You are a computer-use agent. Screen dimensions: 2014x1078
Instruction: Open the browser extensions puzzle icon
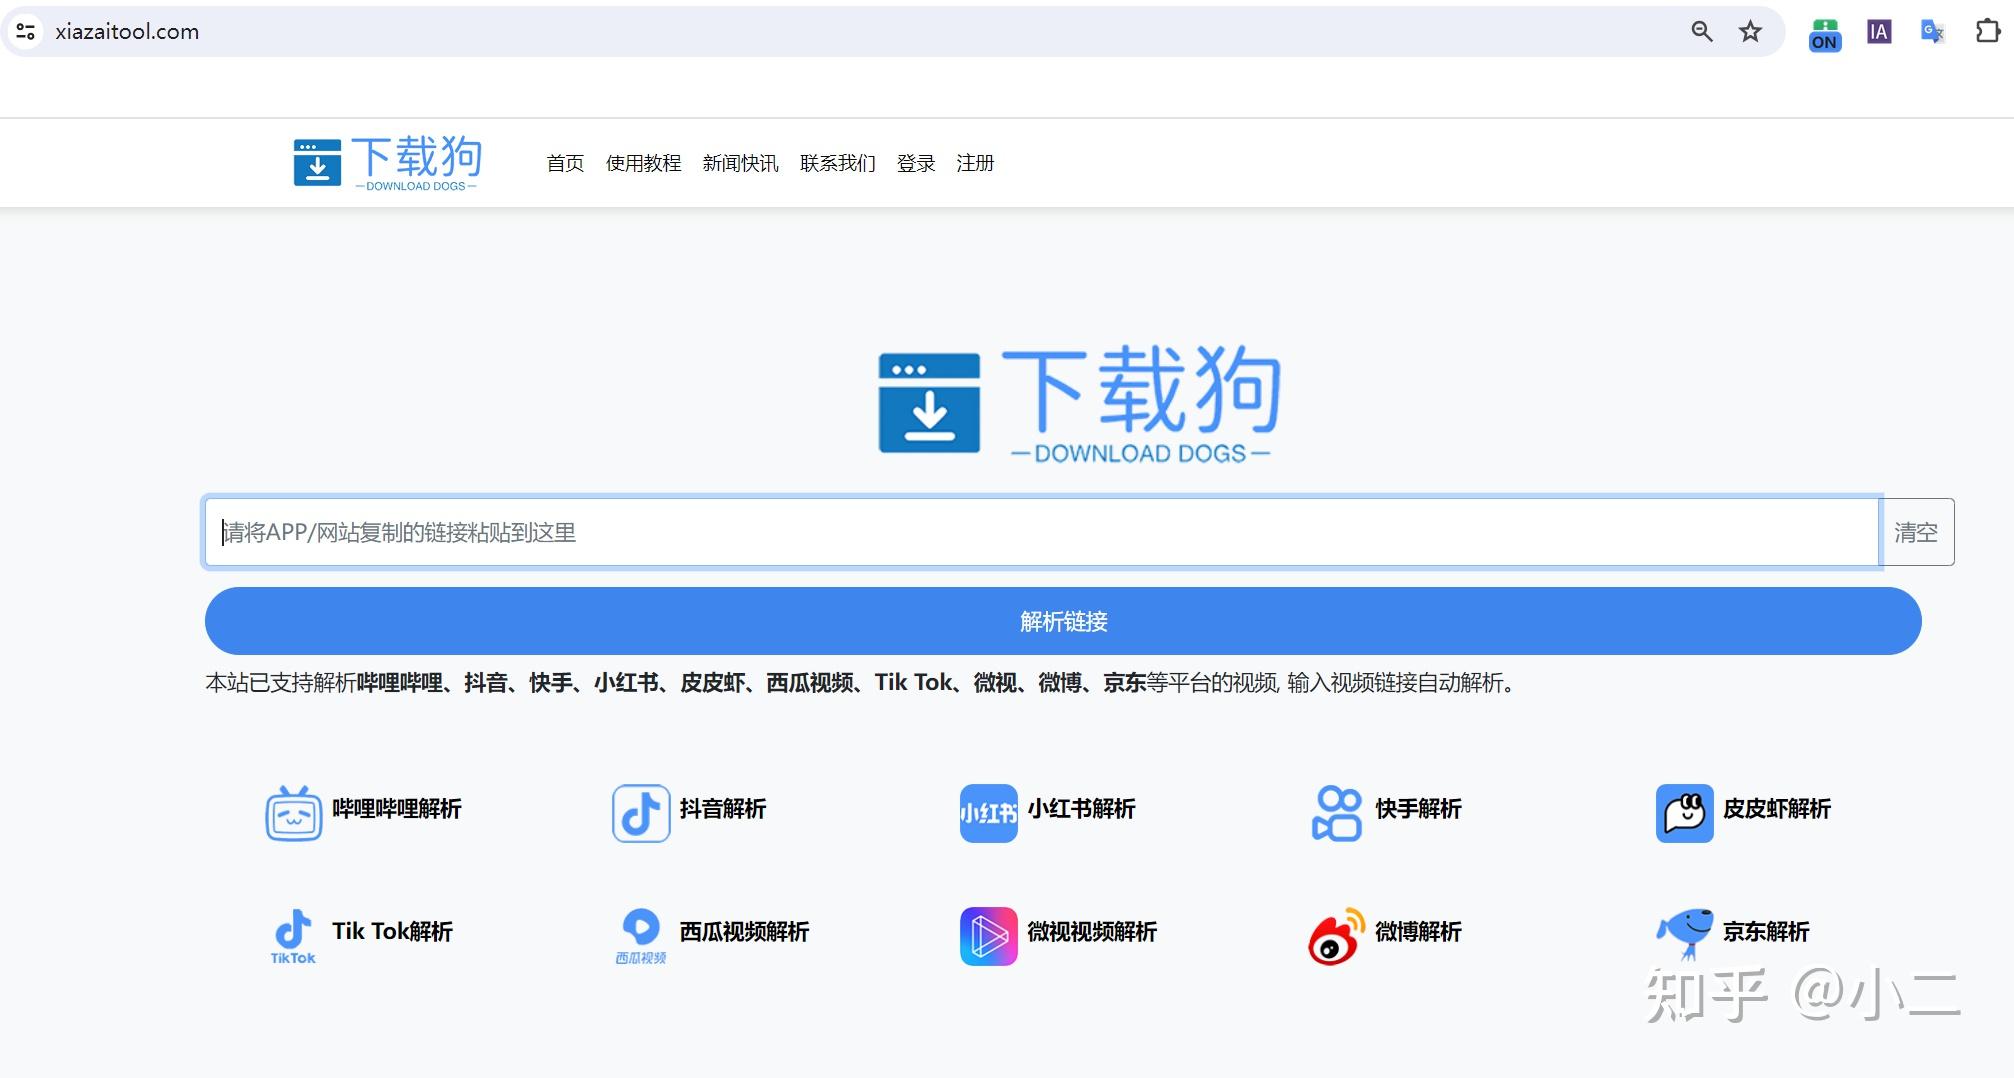coord(1987,32)
